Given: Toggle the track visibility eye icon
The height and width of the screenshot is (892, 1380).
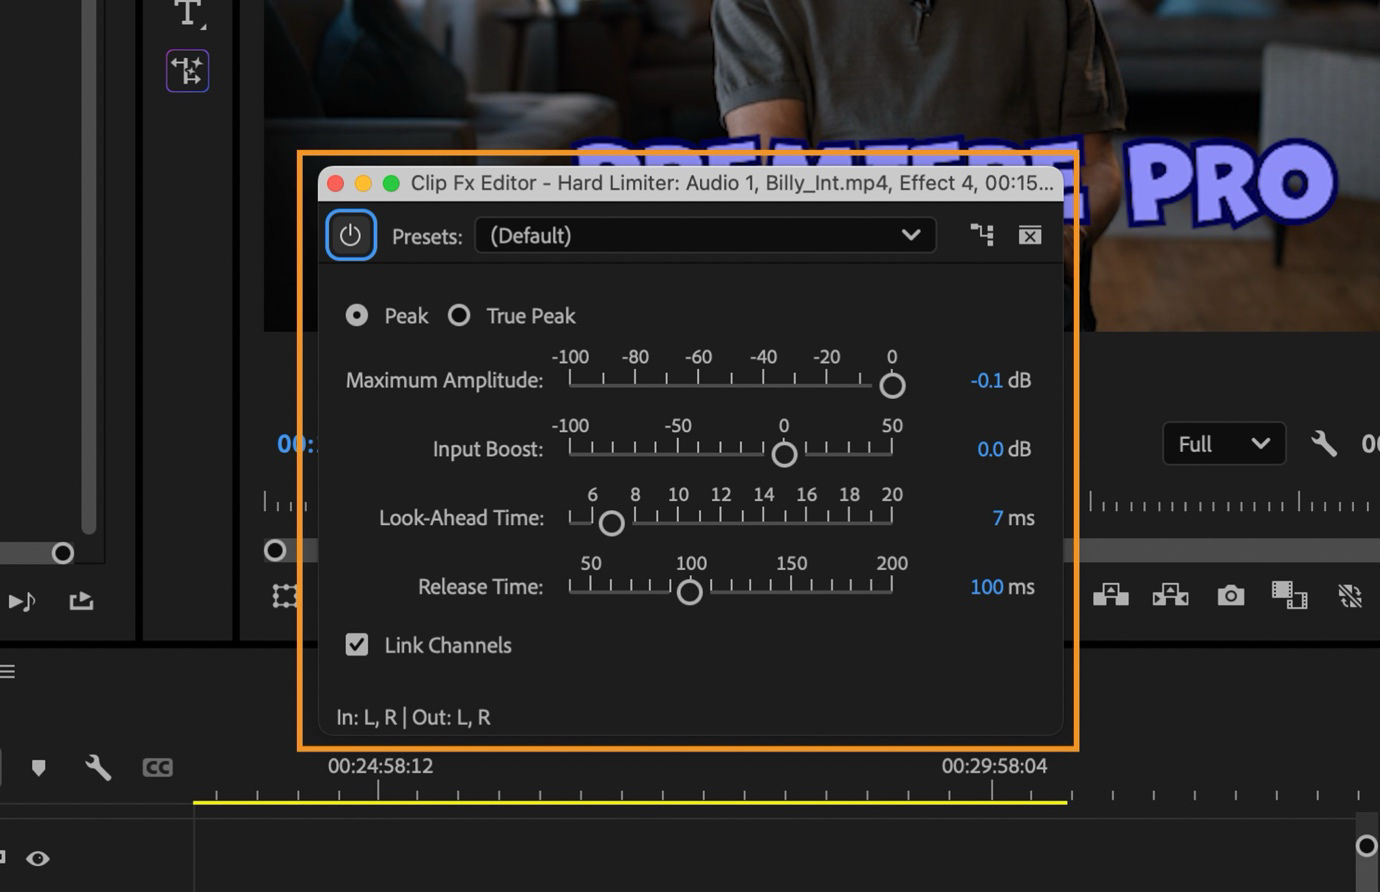Looking at the screenshot, I should pyautogui.click(x=38, y=858).
